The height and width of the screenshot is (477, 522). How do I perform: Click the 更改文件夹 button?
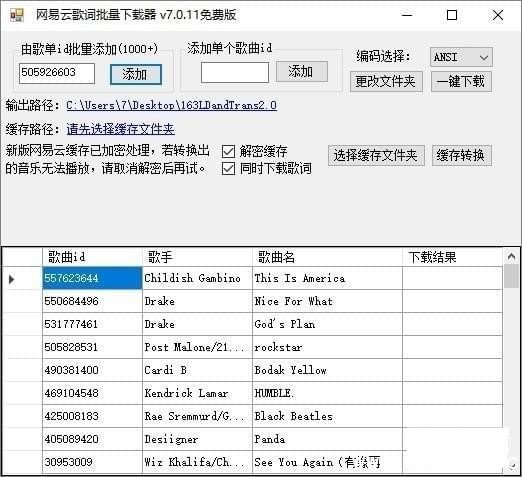(386, 81)
